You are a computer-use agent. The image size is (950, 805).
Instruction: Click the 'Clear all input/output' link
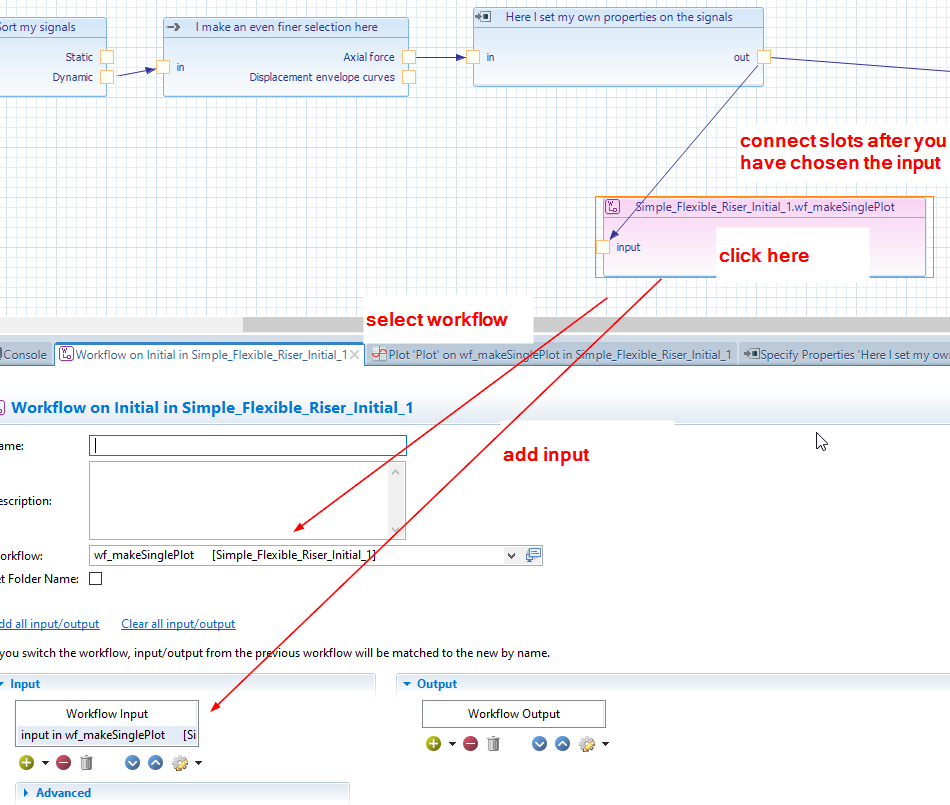pyautogui.click(x=178, y=624)
